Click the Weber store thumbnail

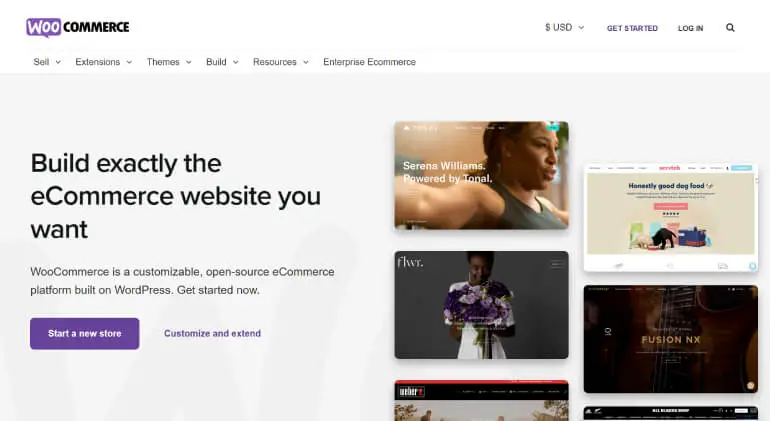pyautogui.click(x=481, y=400)
